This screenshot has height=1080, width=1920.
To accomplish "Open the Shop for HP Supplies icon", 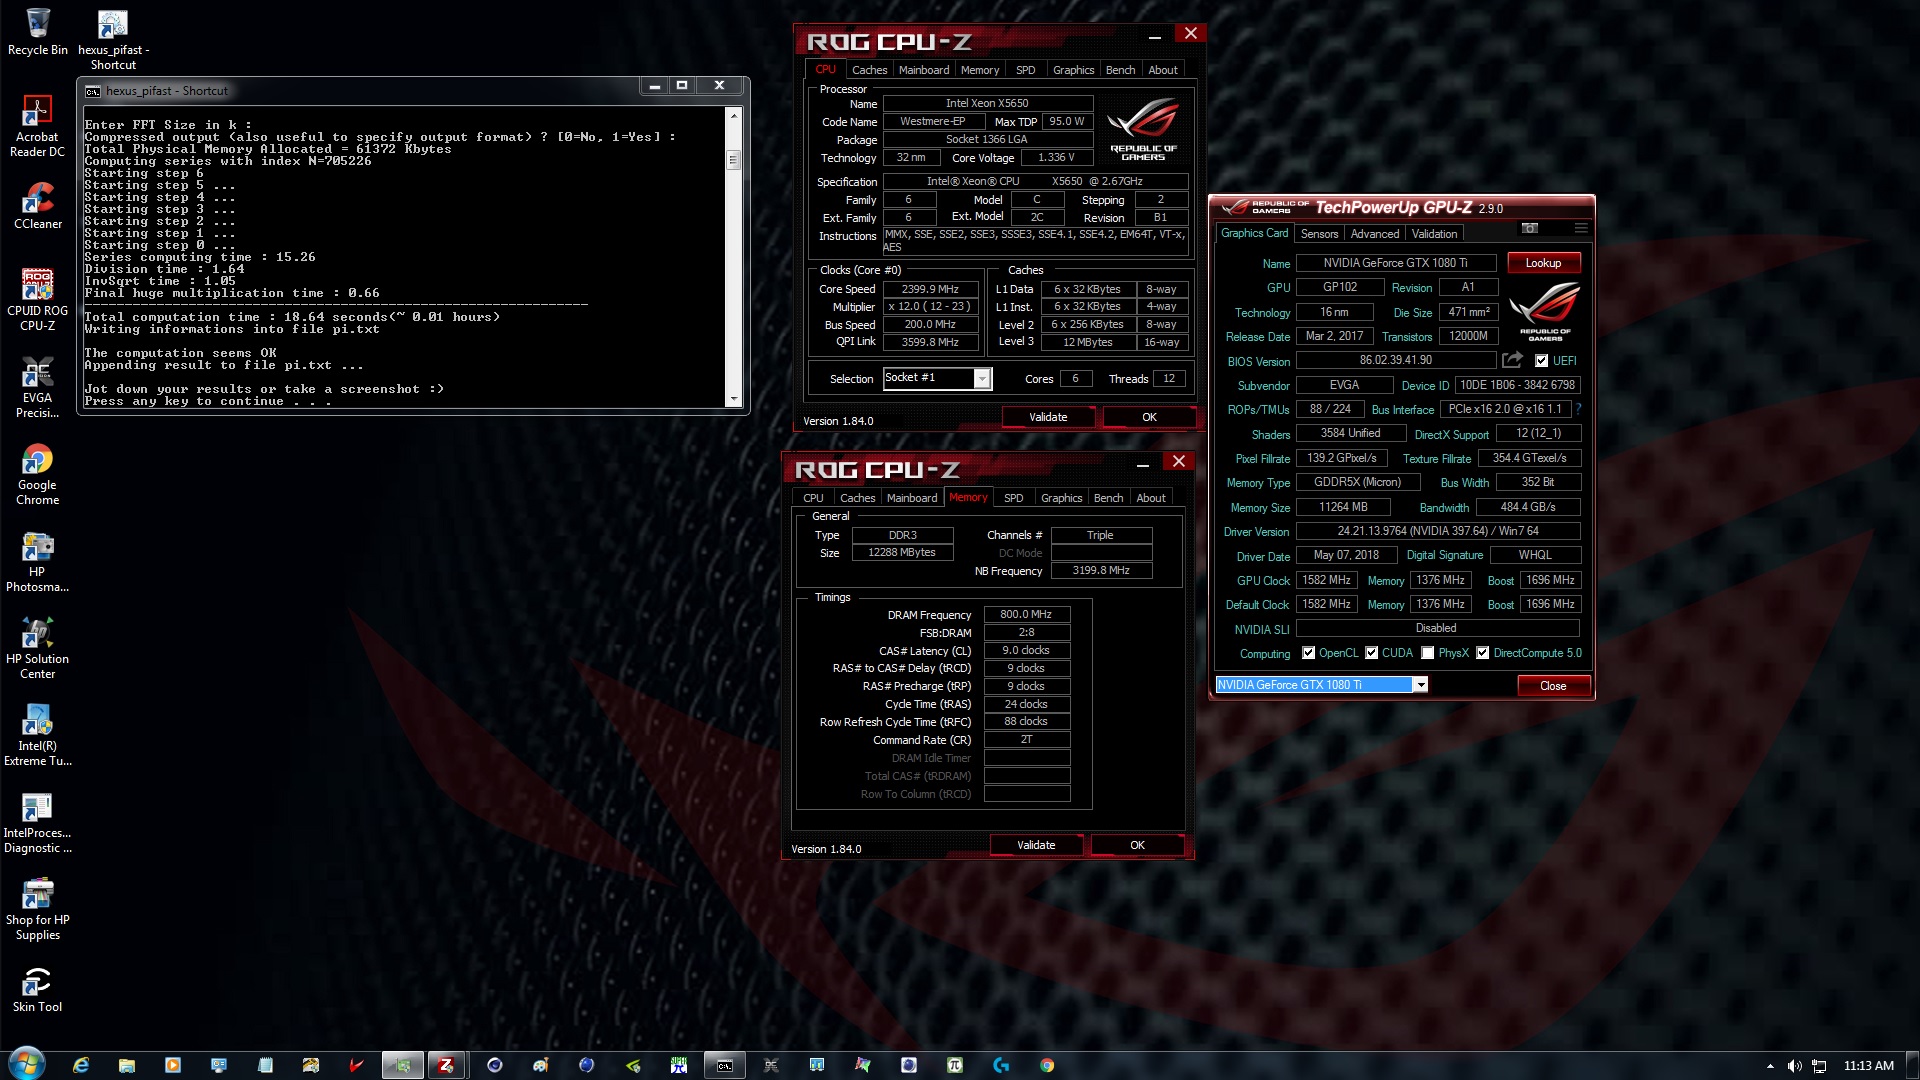I will pyautogui.click(x=37, y=909).
